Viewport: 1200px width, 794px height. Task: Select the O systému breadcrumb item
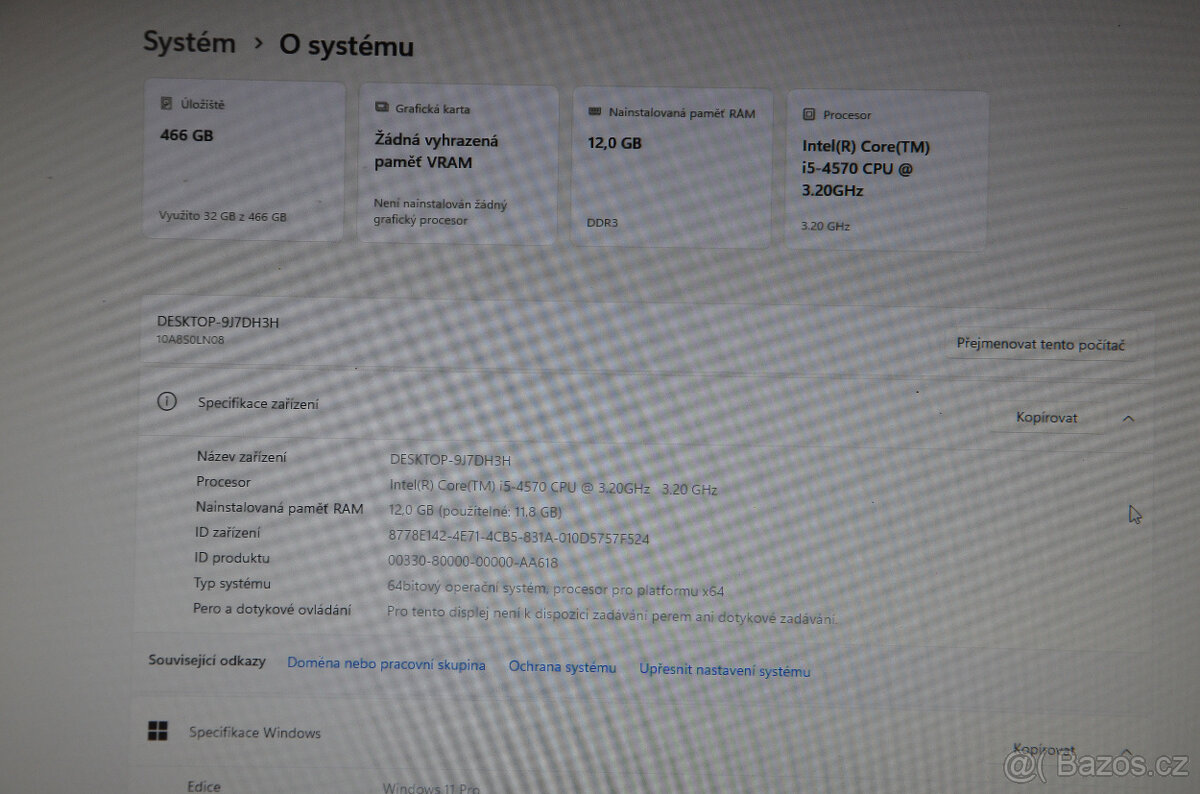346,46
